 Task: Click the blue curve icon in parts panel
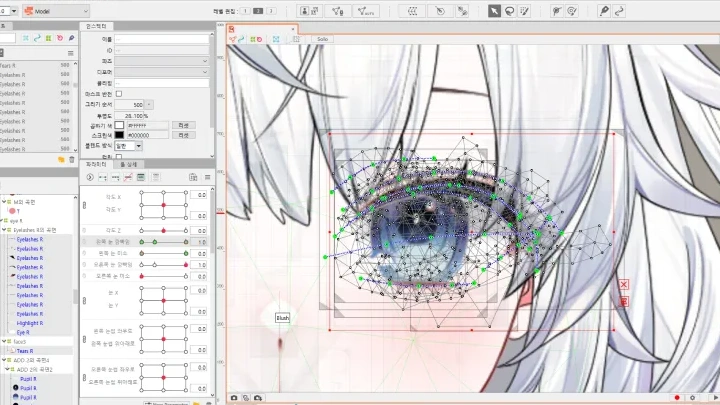tap(37, 38)
